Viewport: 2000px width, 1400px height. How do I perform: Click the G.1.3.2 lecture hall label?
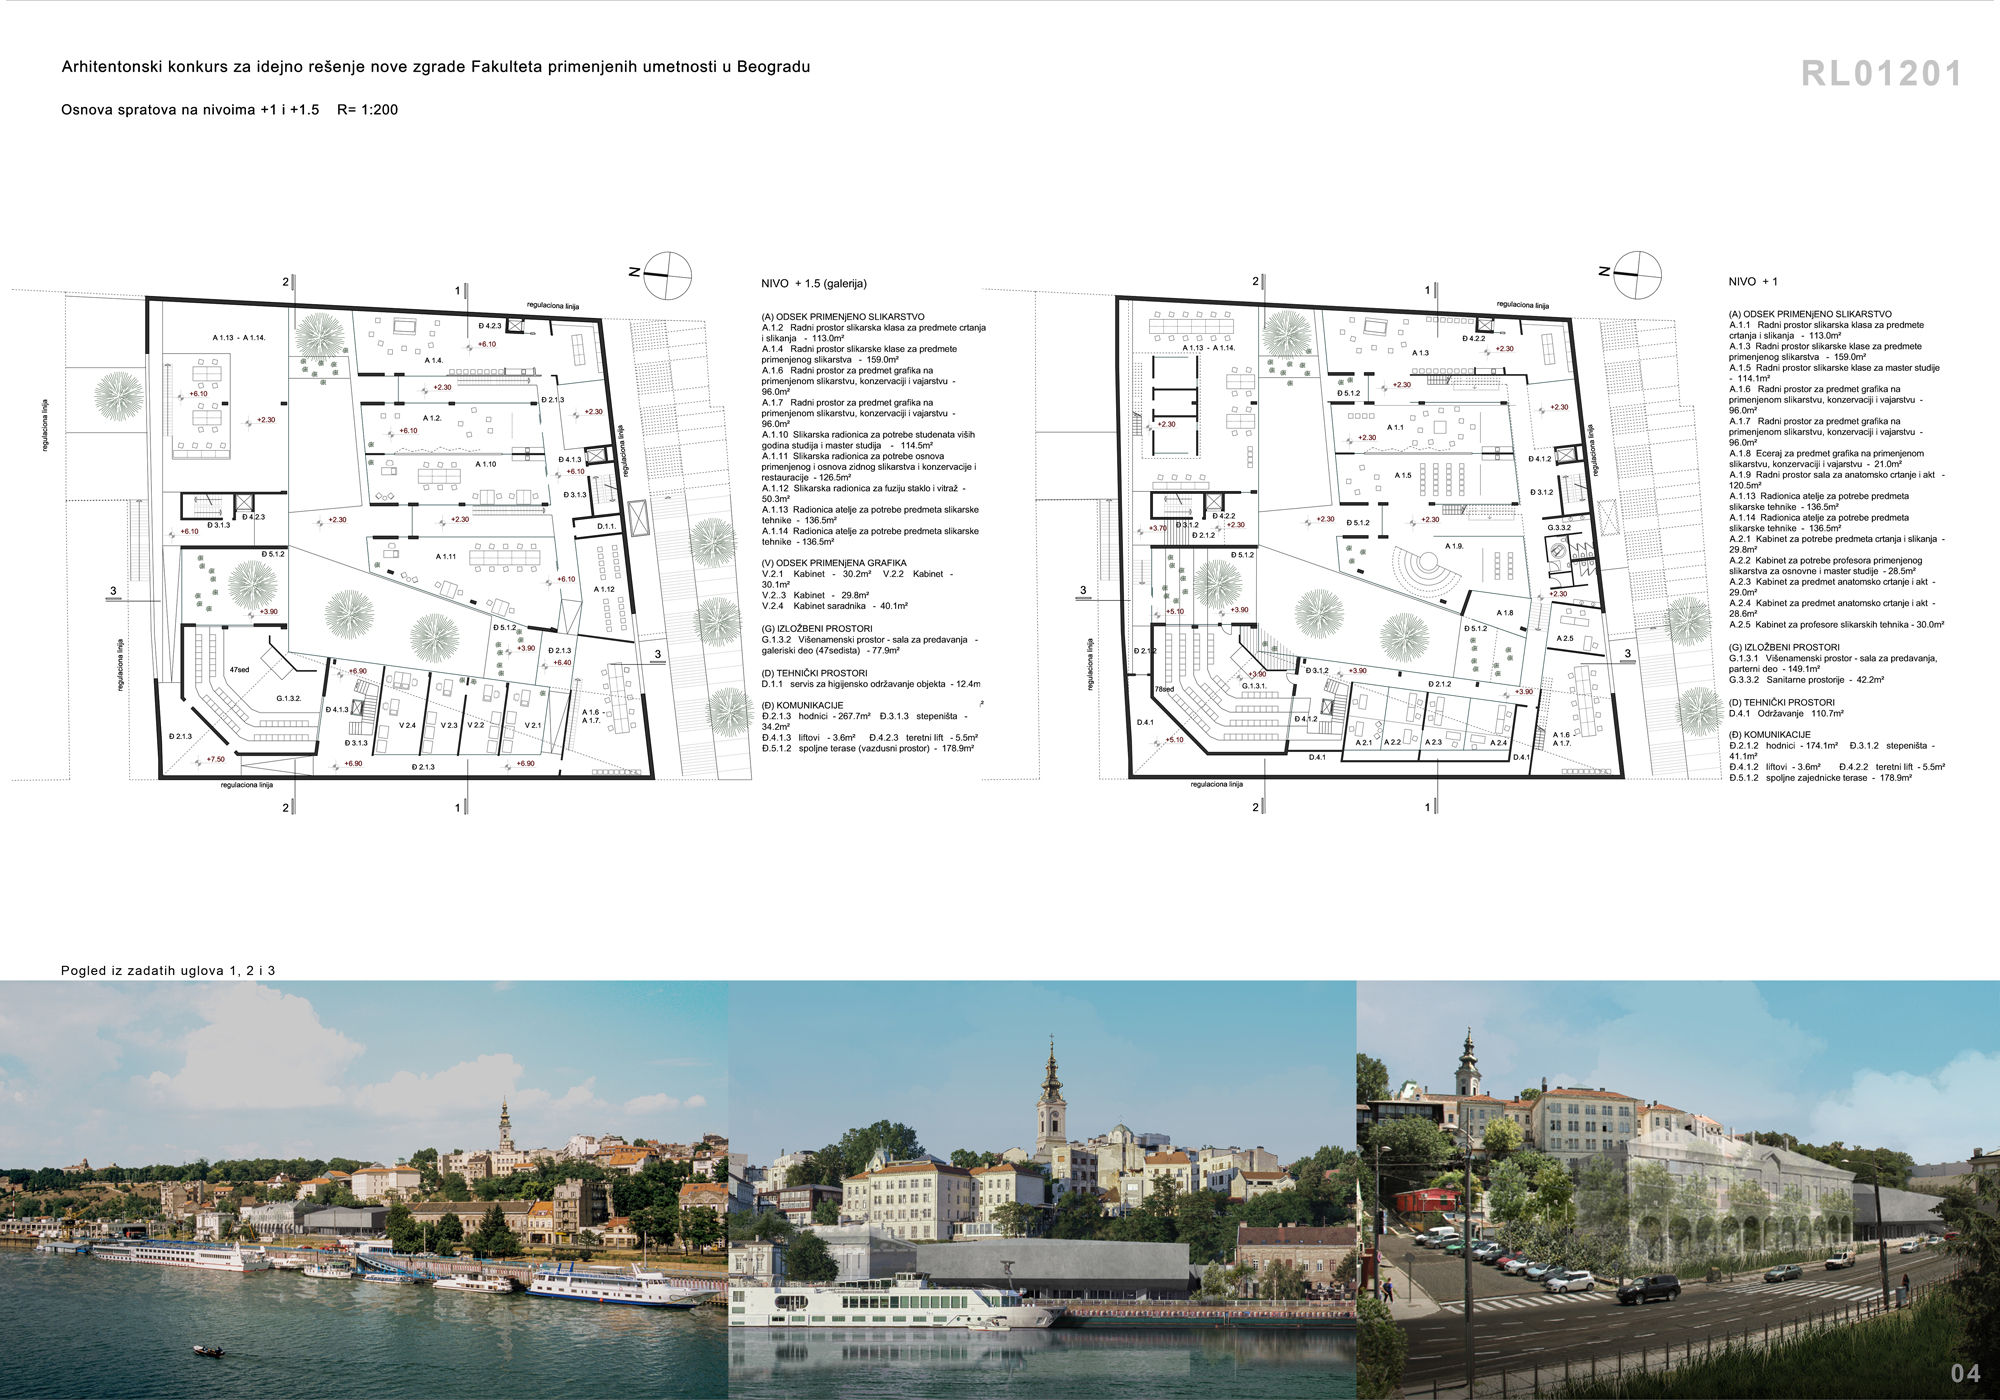click(x=289, y=698)
